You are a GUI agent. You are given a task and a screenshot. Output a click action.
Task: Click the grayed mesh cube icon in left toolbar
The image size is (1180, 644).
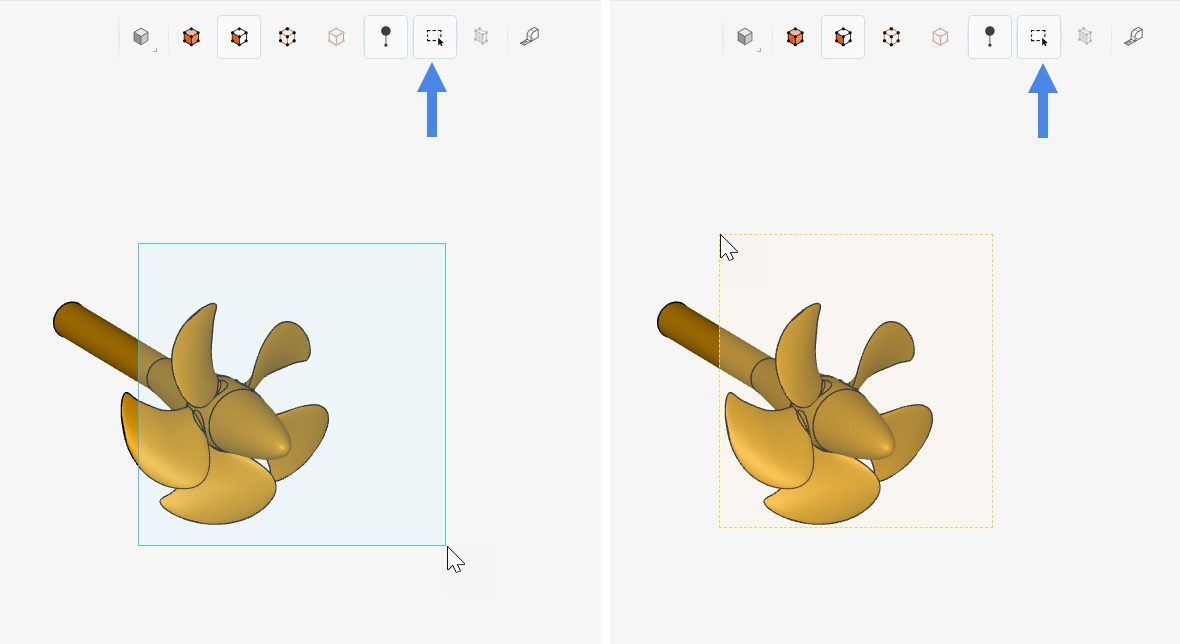[x=481, y=36]
